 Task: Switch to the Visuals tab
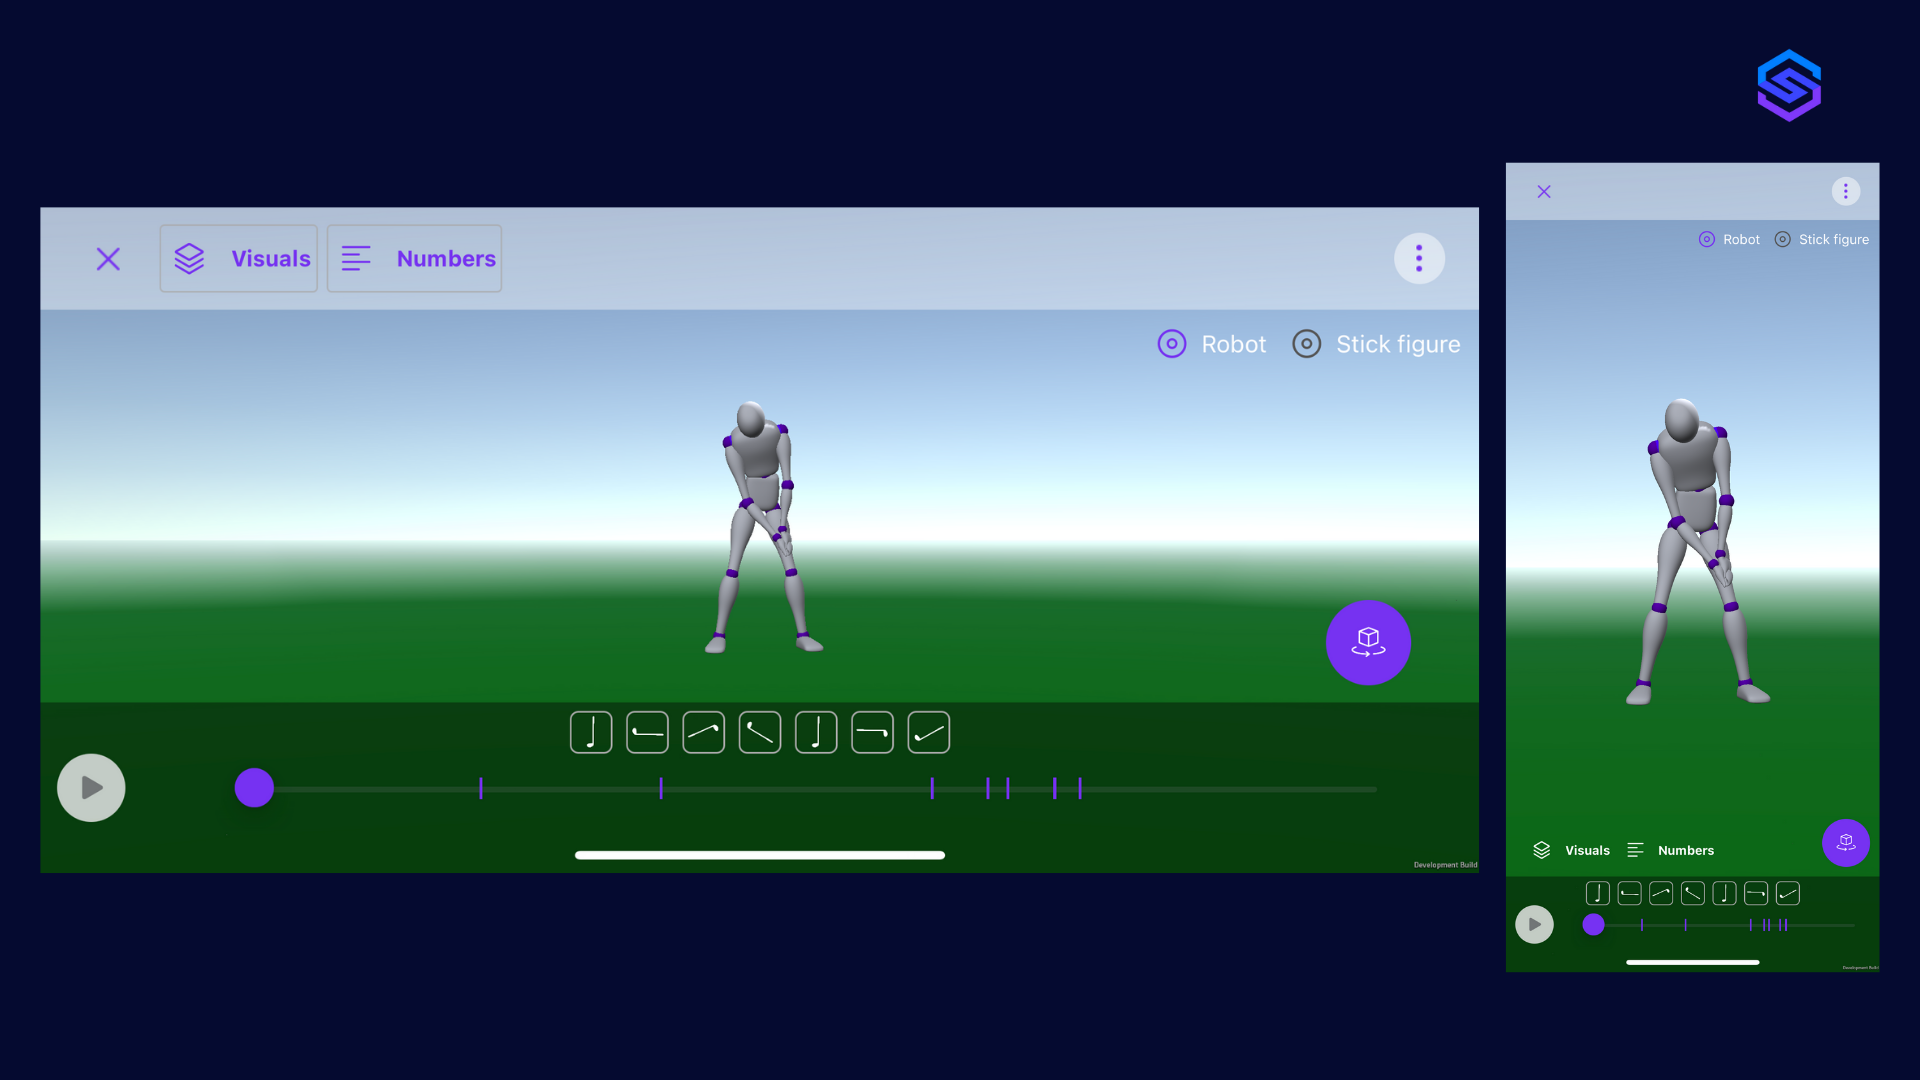pos(238,258)
